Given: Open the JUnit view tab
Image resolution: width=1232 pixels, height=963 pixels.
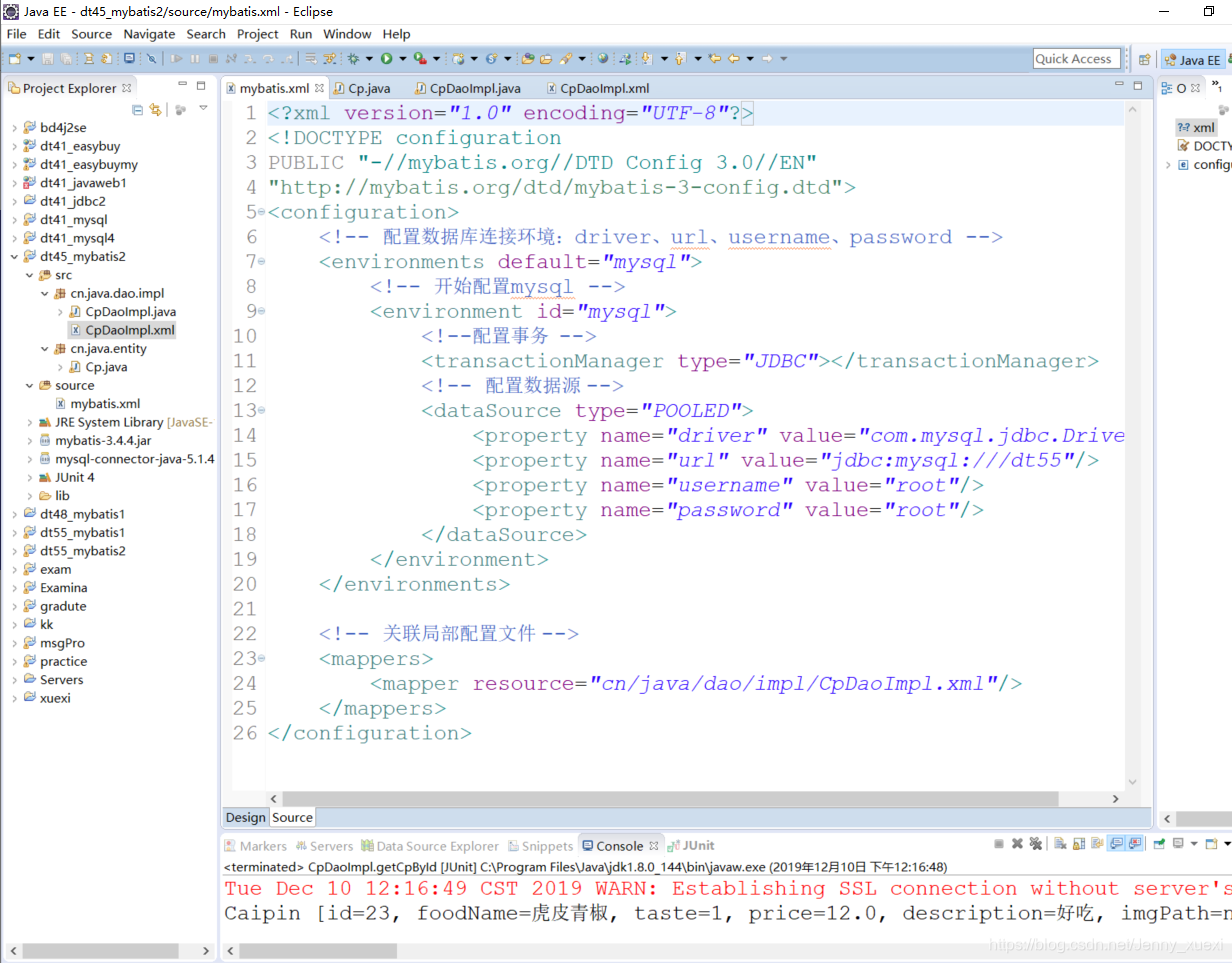Looking at the screenshot, I should click(x=692, y=846).
